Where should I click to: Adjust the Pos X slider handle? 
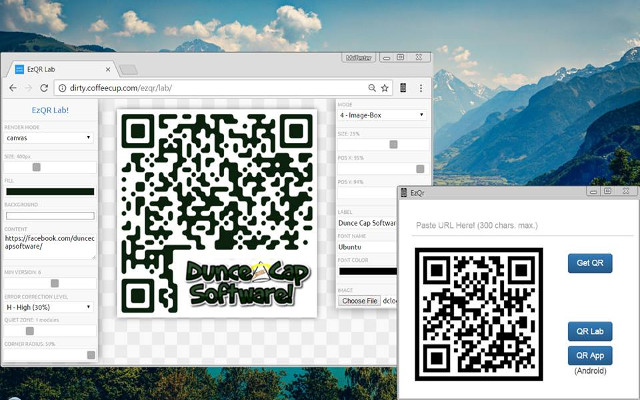[x=420, y=169]
